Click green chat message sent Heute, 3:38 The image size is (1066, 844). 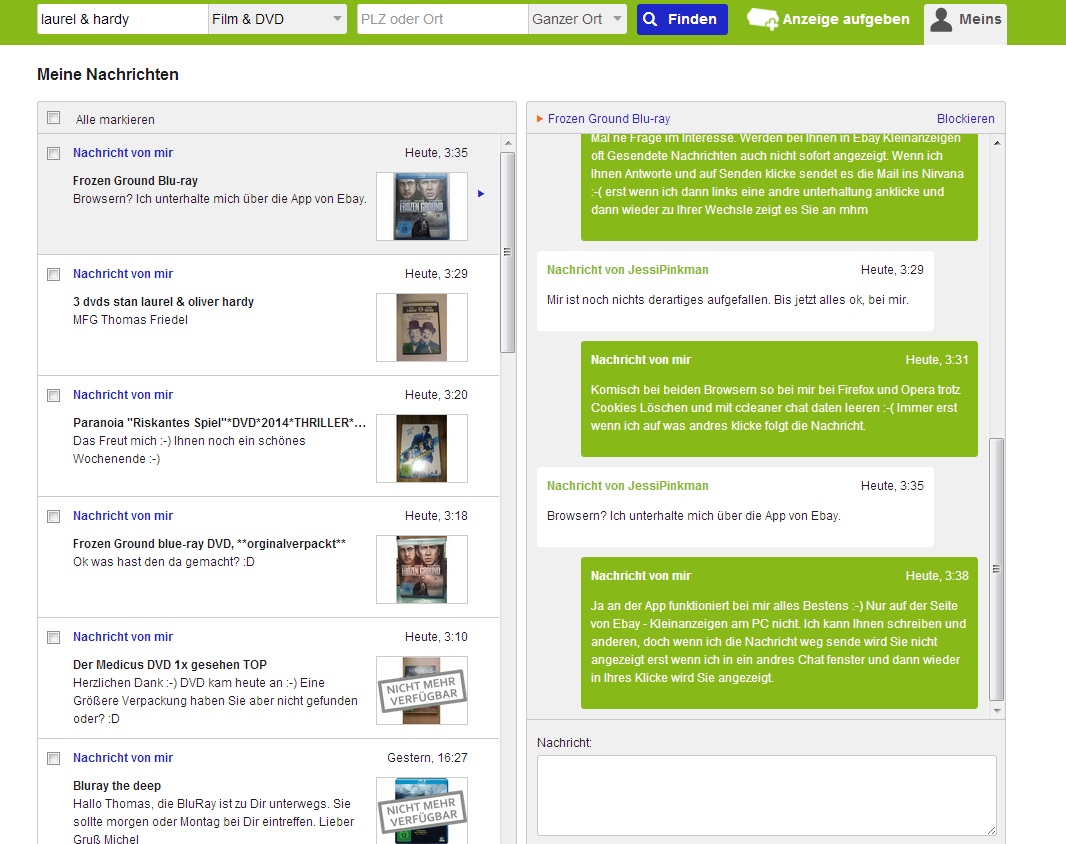[779, 633]
